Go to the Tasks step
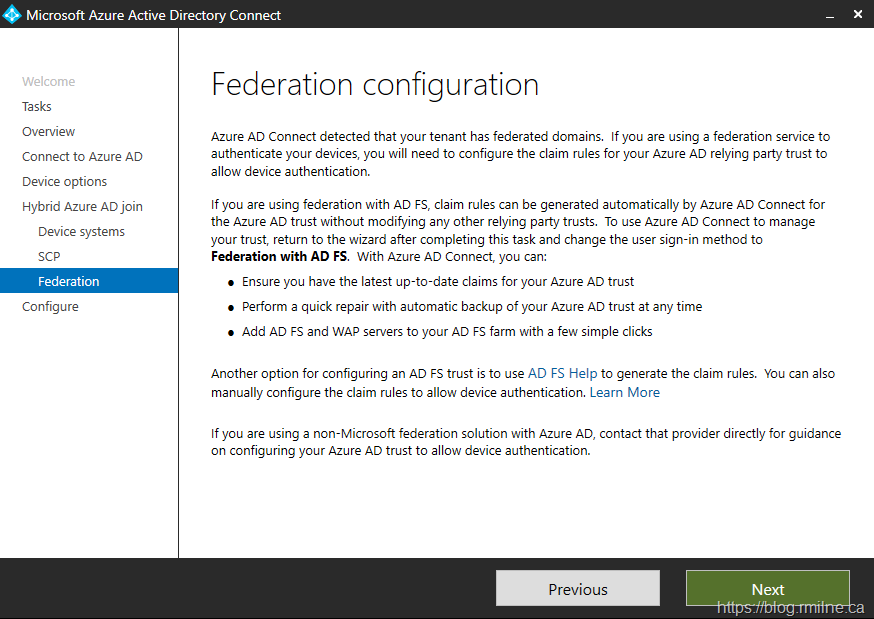This screenshot has height=619, width=874. coord(37,107)
